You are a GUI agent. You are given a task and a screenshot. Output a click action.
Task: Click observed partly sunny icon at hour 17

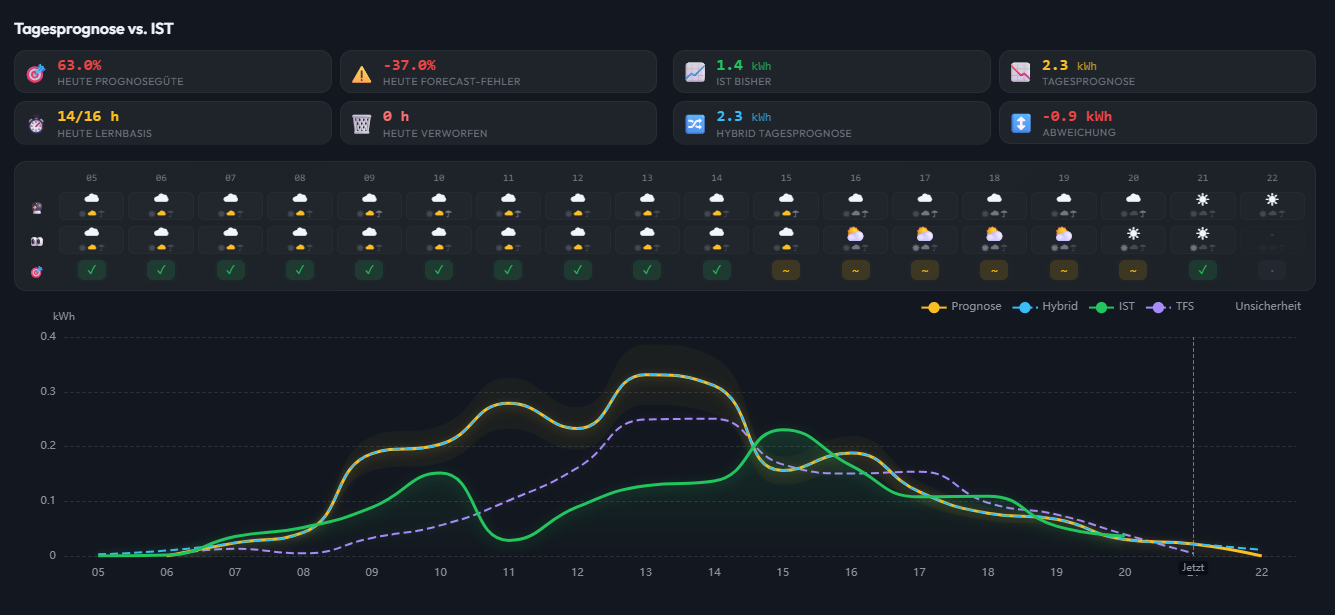coord(925,234)
